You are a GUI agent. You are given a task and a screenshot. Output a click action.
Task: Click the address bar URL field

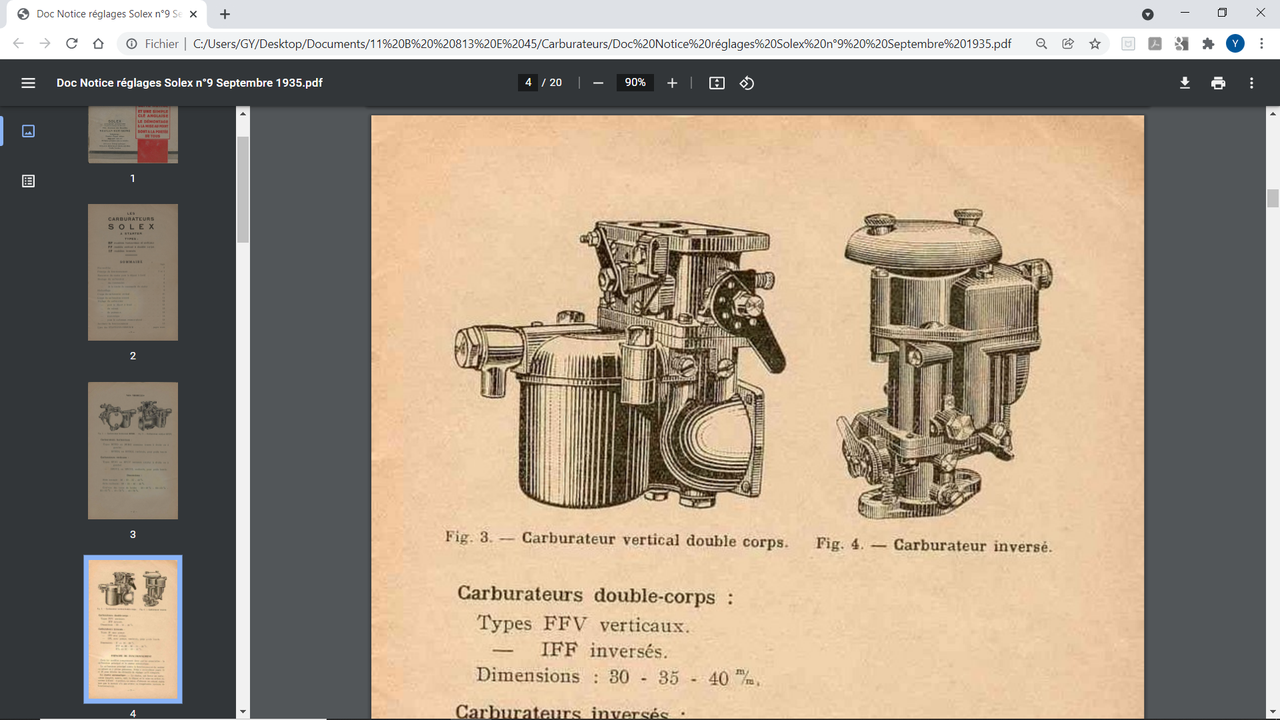pyautogui.click(x=602, y=44)
